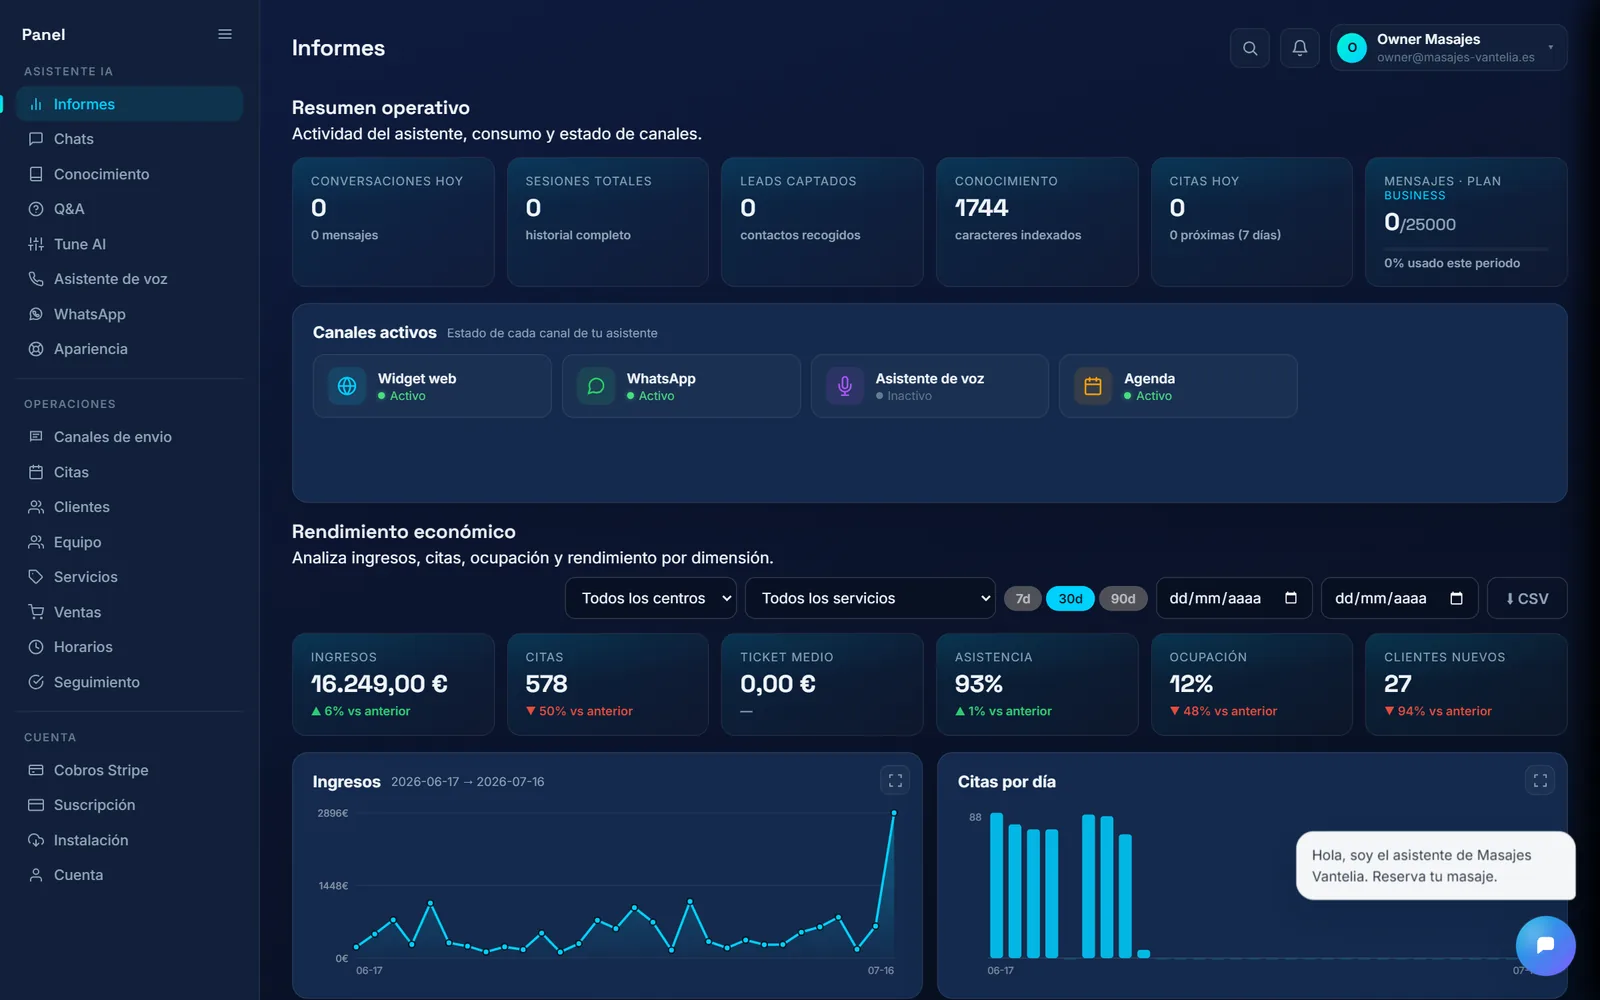
Task: Click the Hola, soy el asistente message popup
Action: click(x=1435, y=866)
